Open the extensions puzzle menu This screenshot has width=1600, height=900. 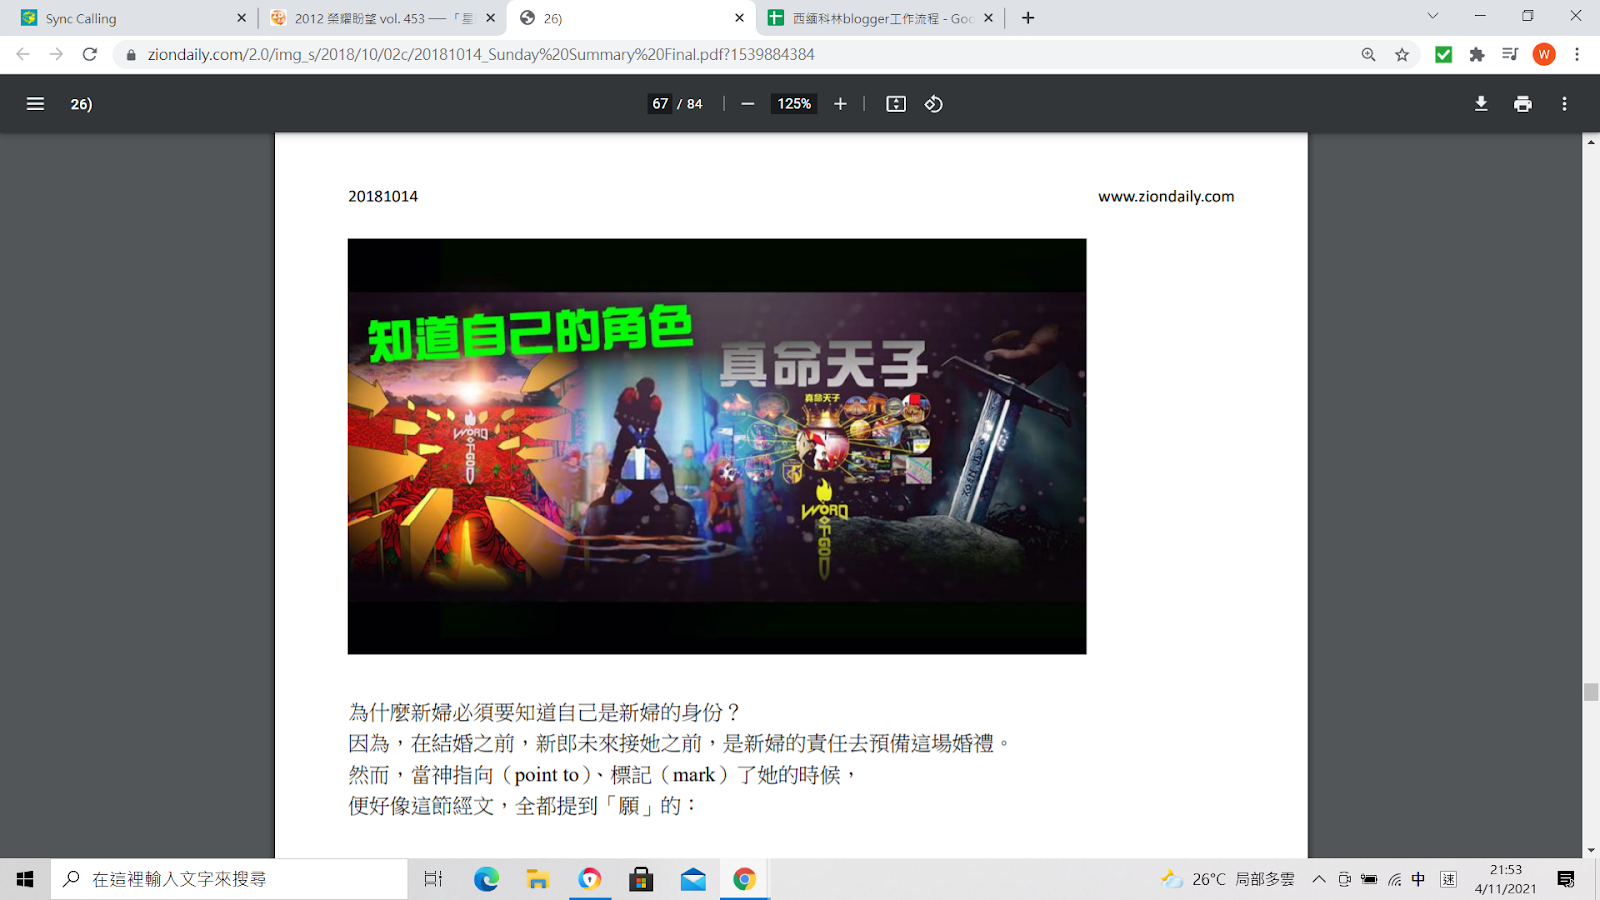(1477, 55)
